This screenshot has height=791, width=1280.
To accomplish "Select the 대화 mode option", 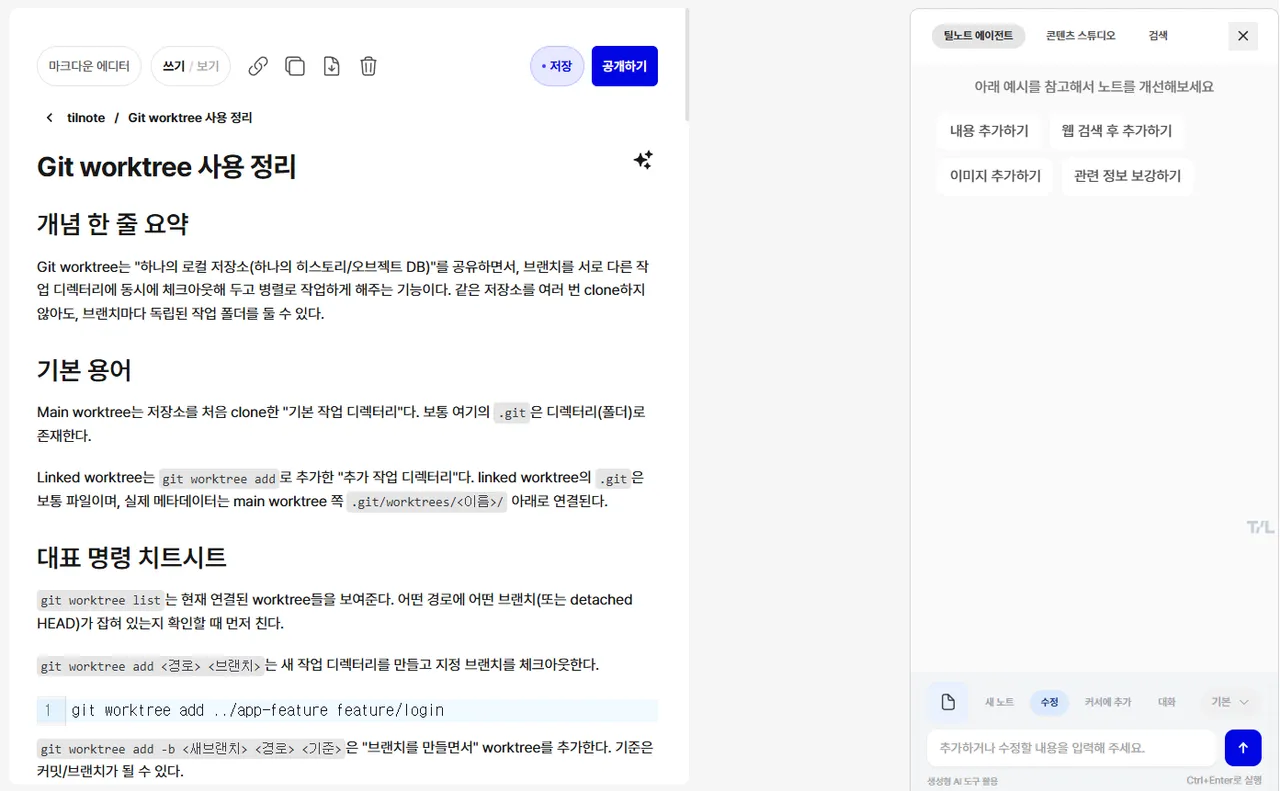I will pos(1167,702).
